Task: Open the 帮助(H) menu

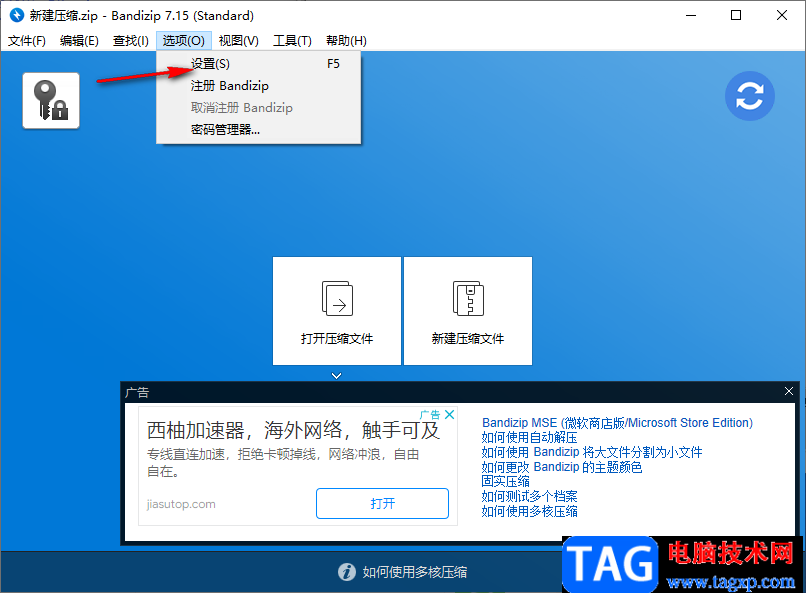Action: click(346, 41)
